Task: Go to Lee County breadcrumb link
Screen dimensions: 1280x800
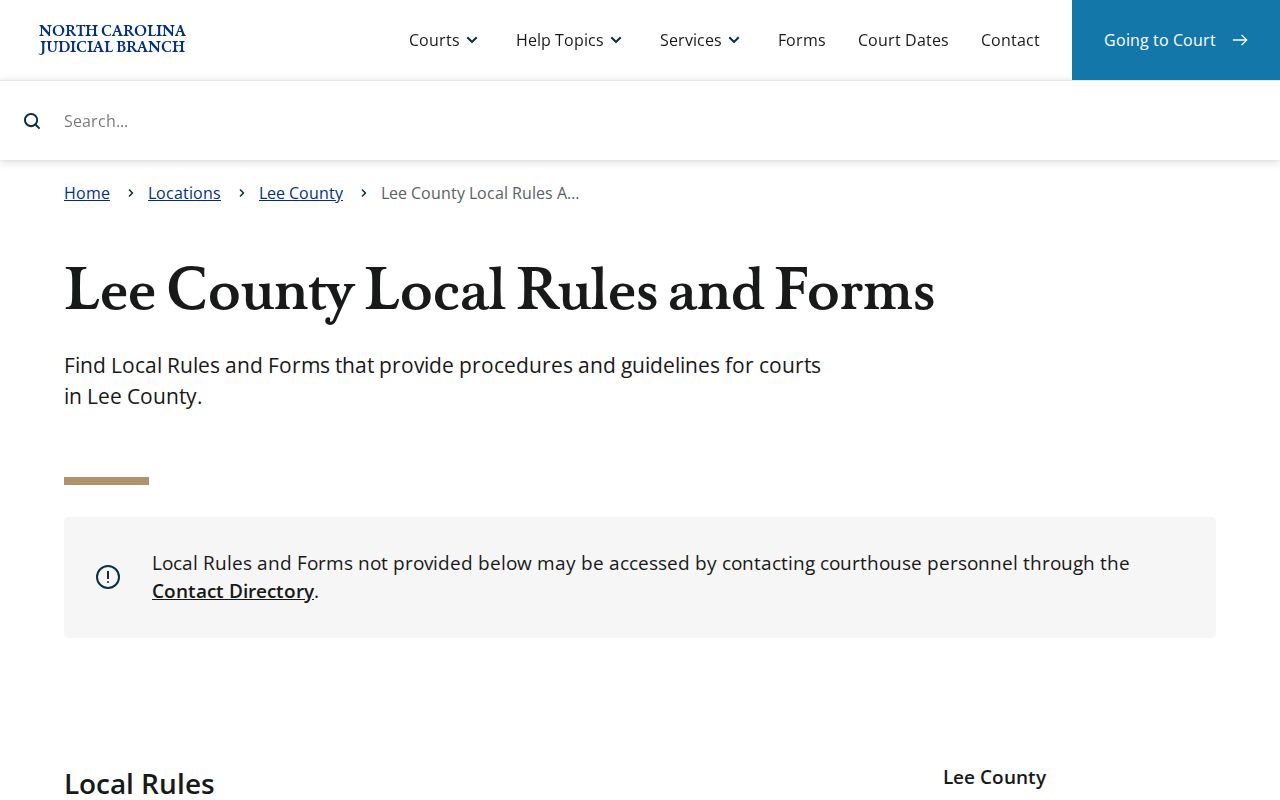Action: click(301, 193)
